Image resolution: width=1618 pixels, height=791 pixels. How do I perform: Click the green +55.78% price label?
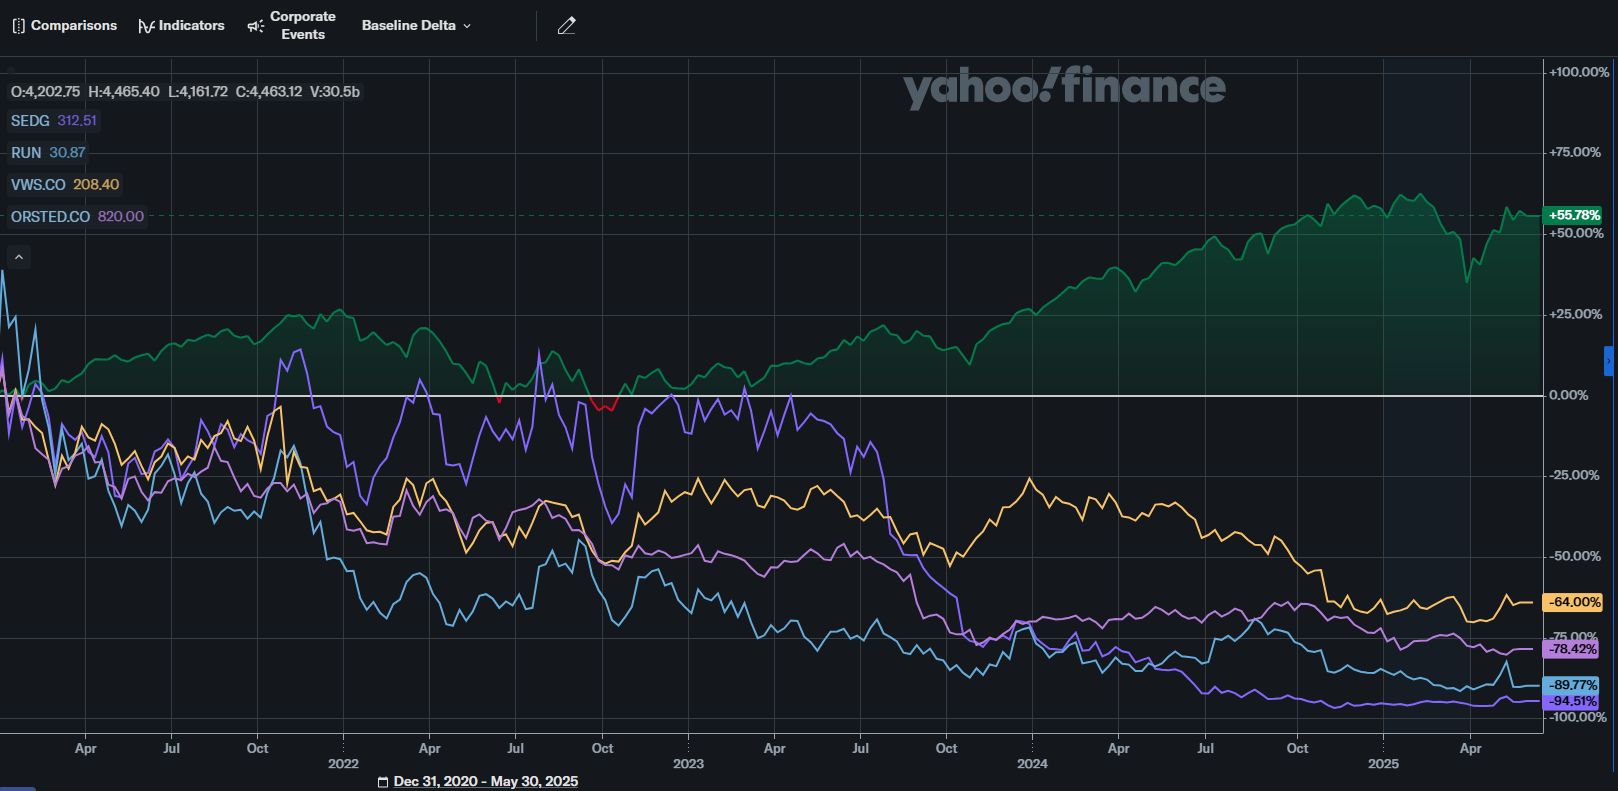pos(1573,215)
